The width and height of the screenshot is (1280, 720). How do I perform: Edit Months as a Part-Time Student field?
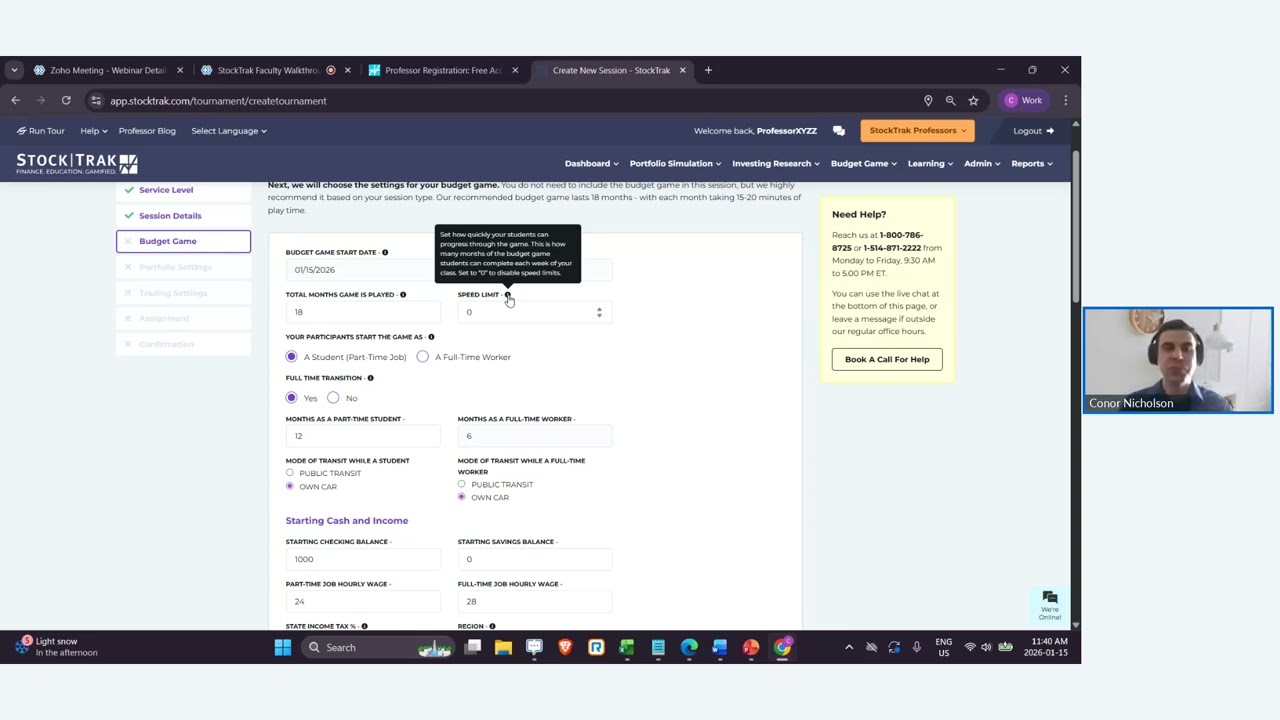(362, 436)
